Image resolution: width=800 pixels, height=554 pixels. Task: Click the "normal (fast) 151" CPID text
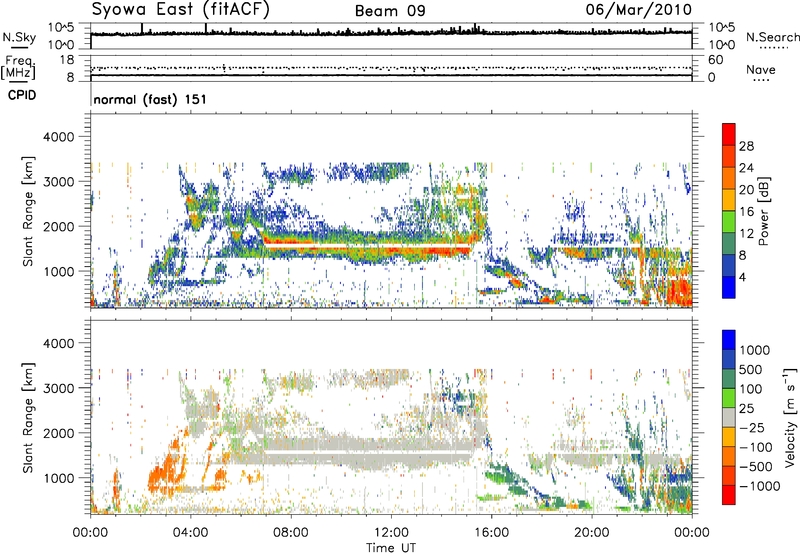[x=150, y=99]
